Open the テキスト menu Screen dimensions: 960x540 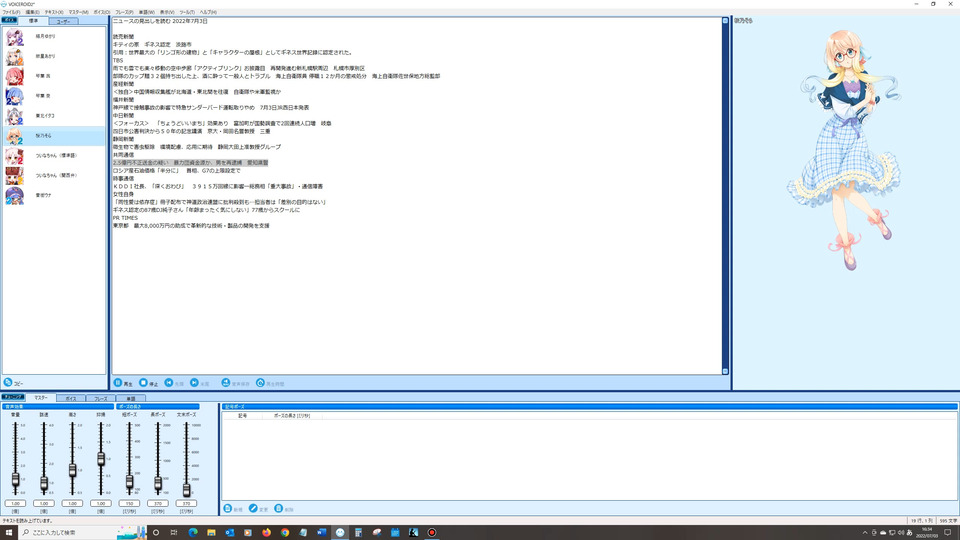click(54, 12)
